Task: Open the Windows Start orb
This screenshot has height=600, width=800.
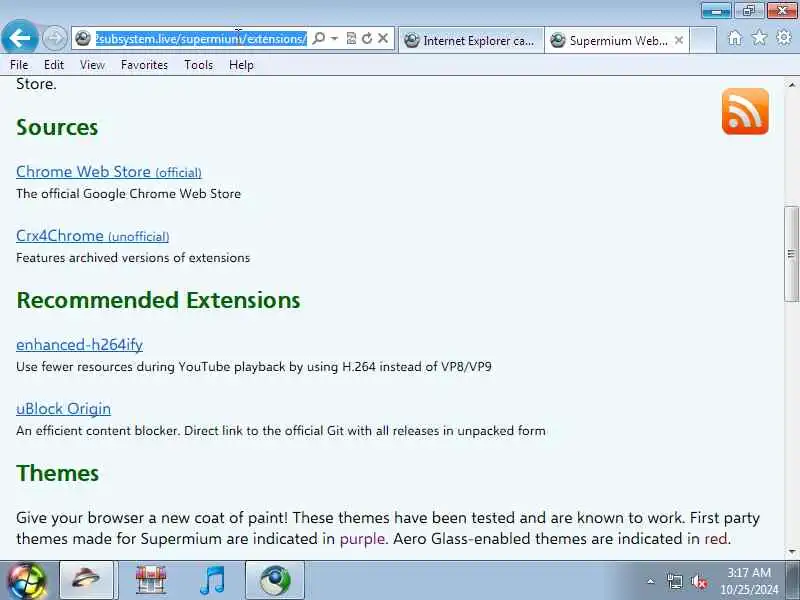Action: (x=26, y=581)
